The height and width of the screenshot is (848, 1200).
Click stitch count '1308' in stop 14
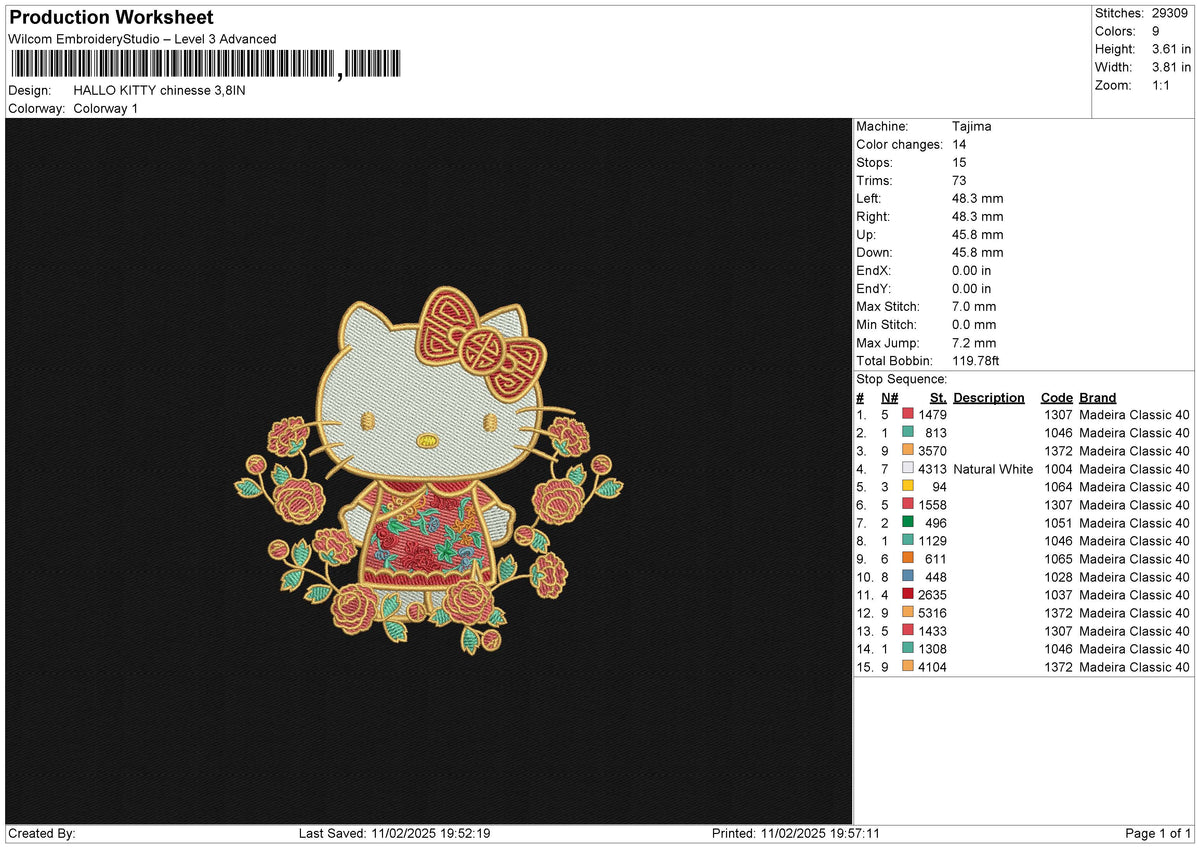932,648
